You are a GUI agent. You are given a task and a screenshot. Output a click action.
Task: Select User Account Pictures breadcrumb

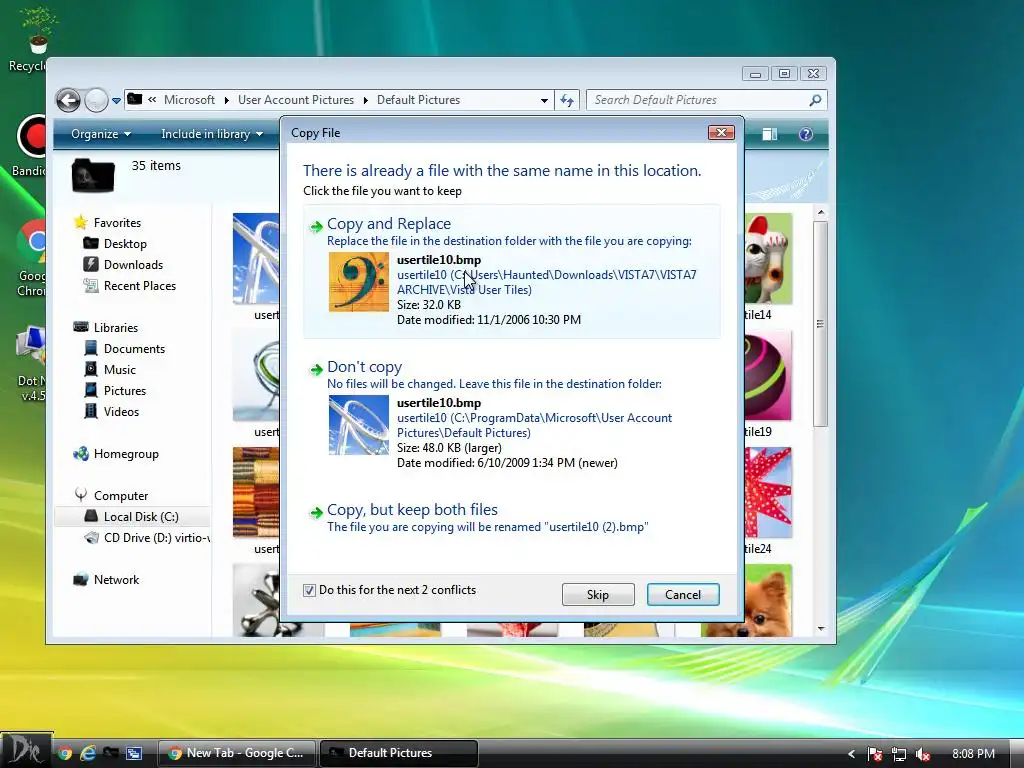point(296,100)
